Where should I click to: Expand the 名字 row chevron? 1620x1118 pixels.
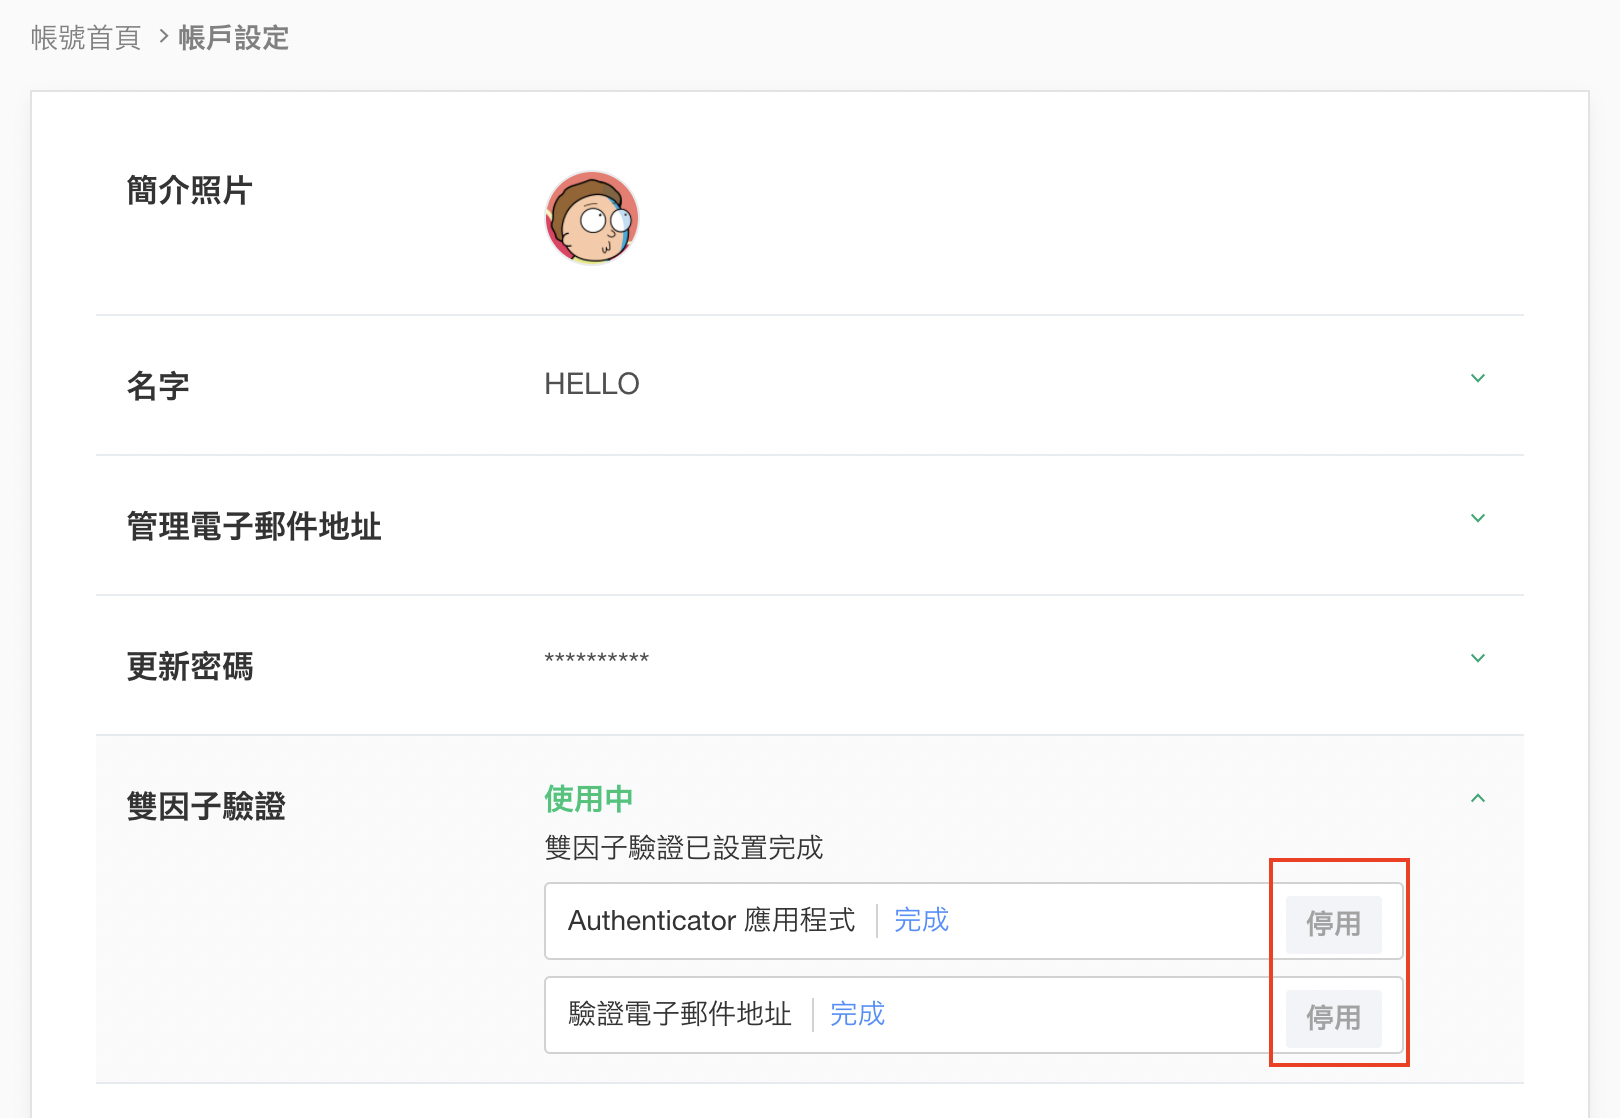(x=1477, y=379)
